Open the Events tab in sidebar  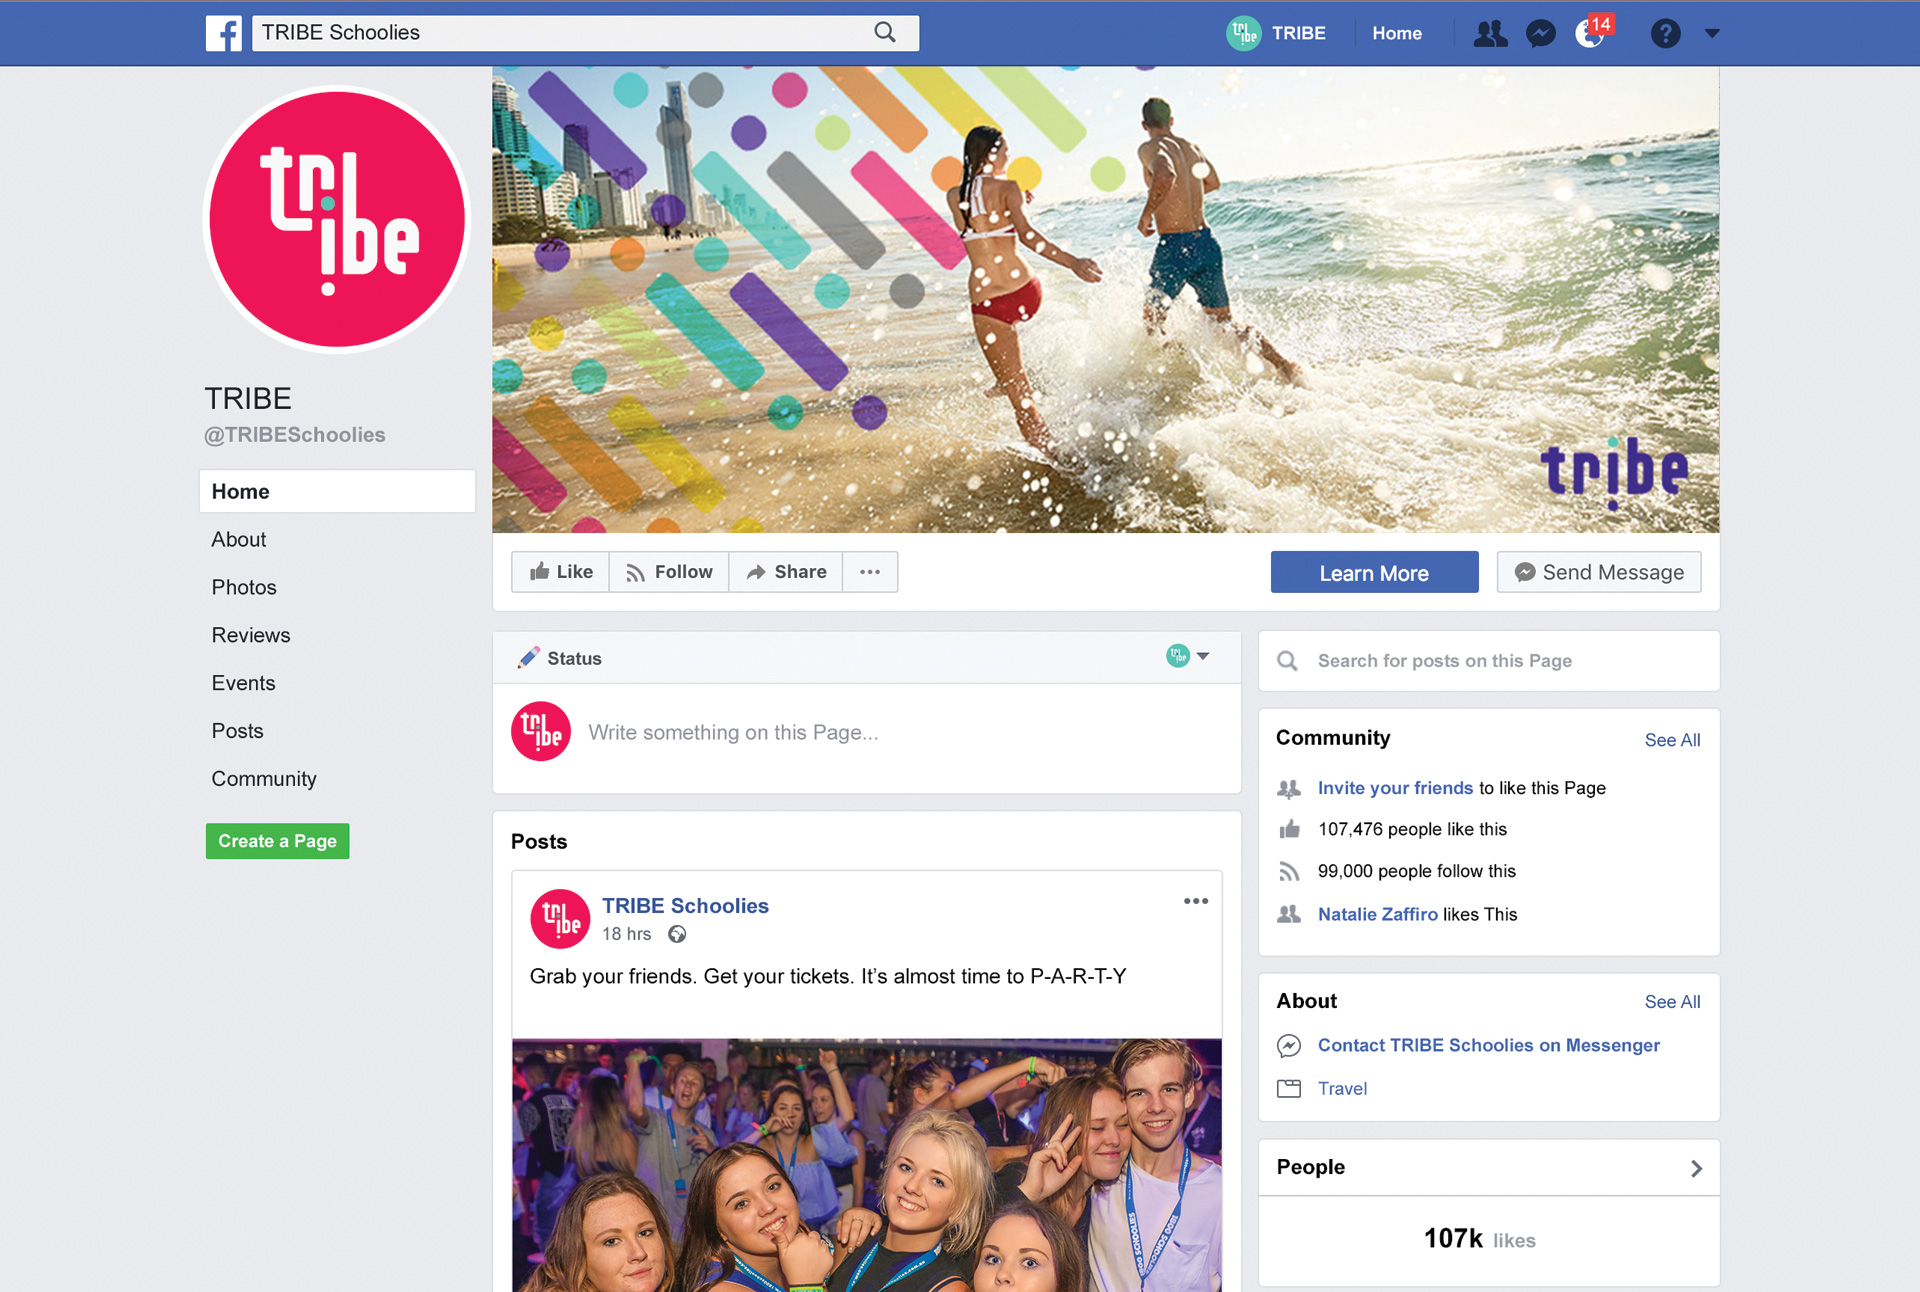[x=243, y=683]
